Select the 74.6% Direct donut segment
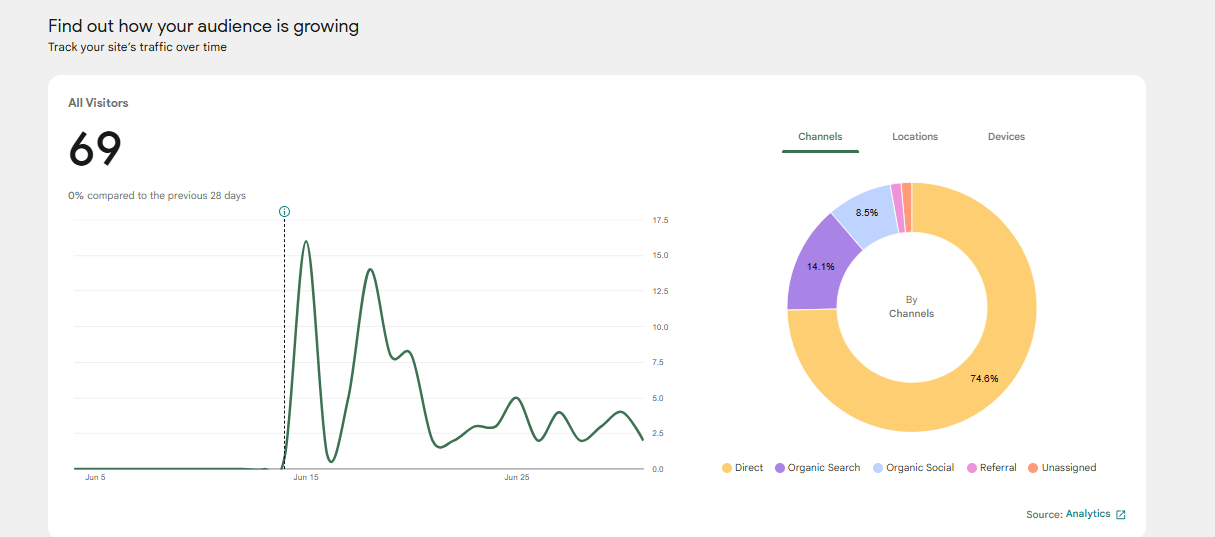The image size is (1215, 537). click(985, 378)
